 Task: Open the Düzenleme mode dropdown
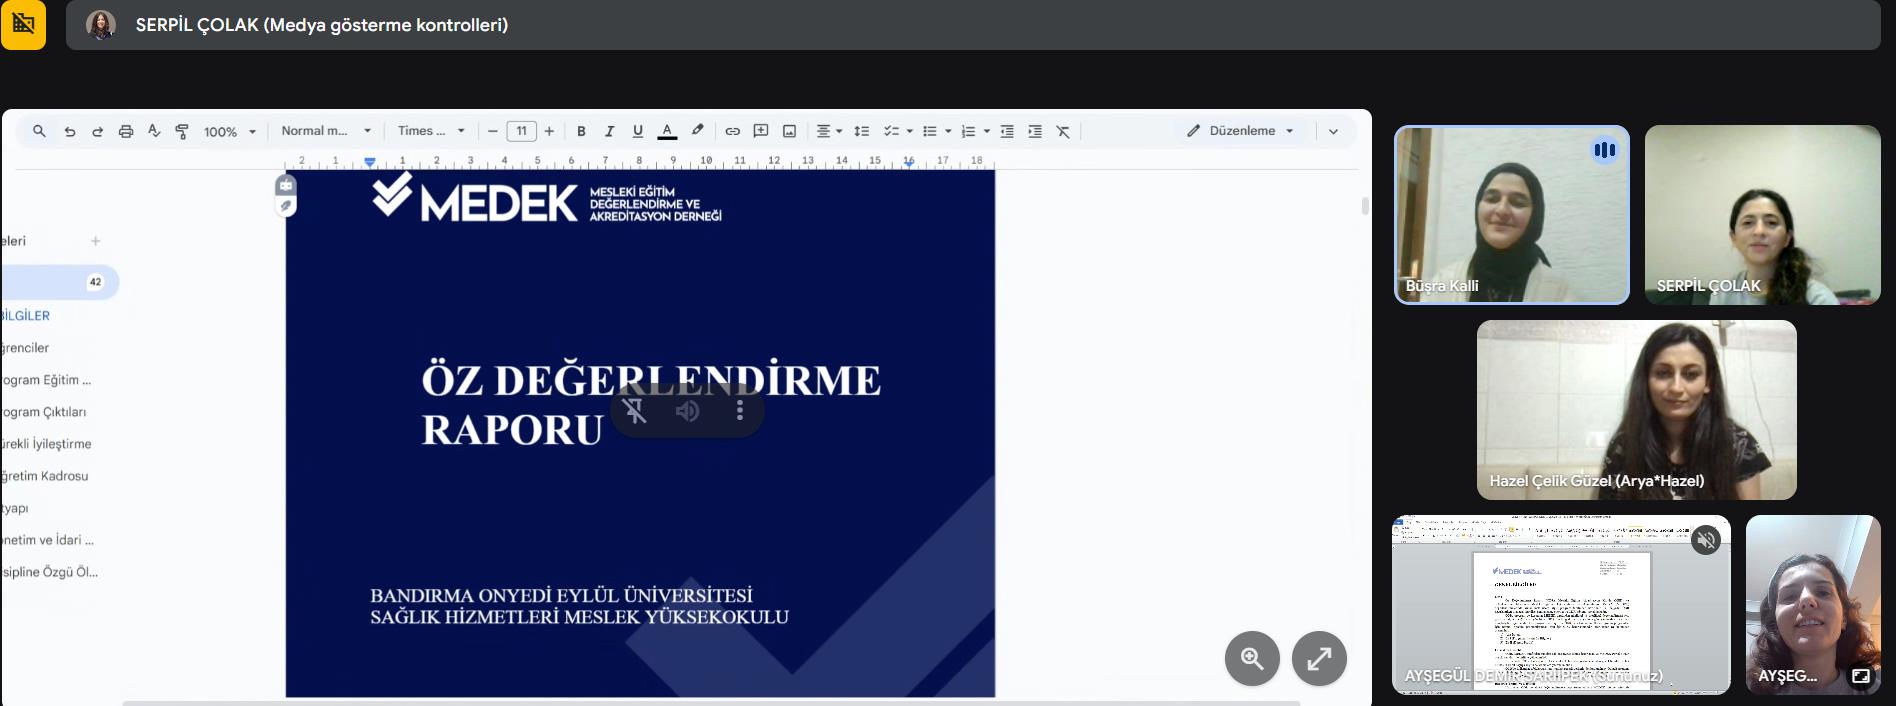[x=1241, y=131]
